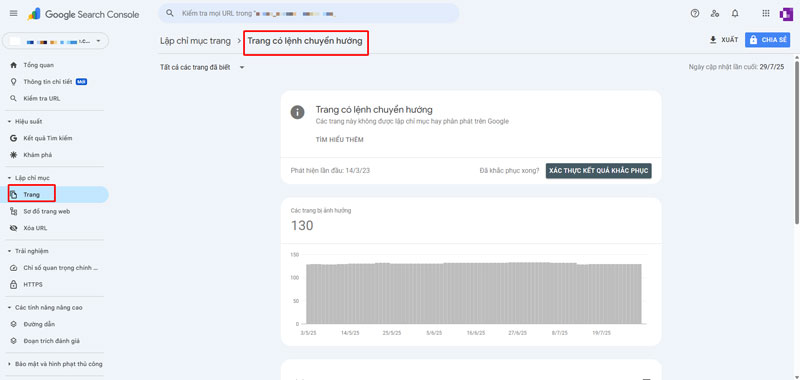Click the info icon in the redirect card
This screenshot has width=800, height=380.
coord(297,112)
